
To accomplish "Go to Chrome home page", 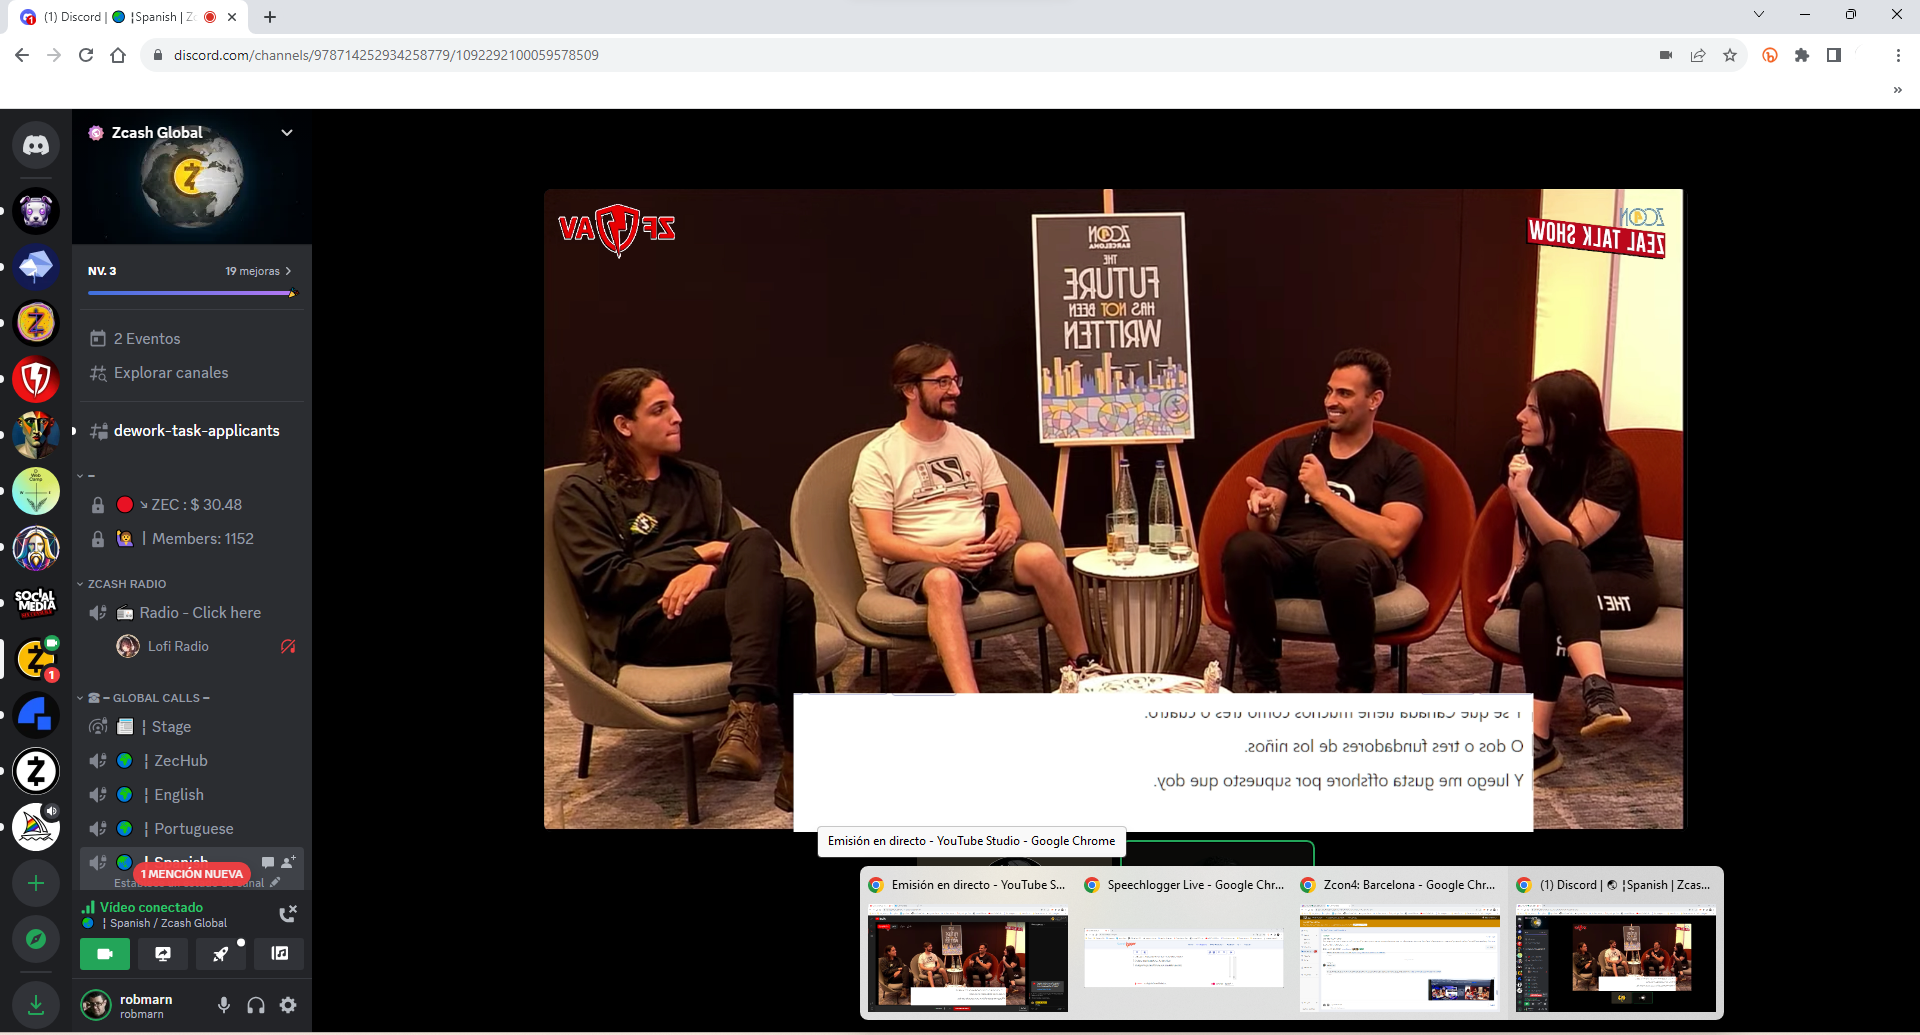I will point(118,55).
